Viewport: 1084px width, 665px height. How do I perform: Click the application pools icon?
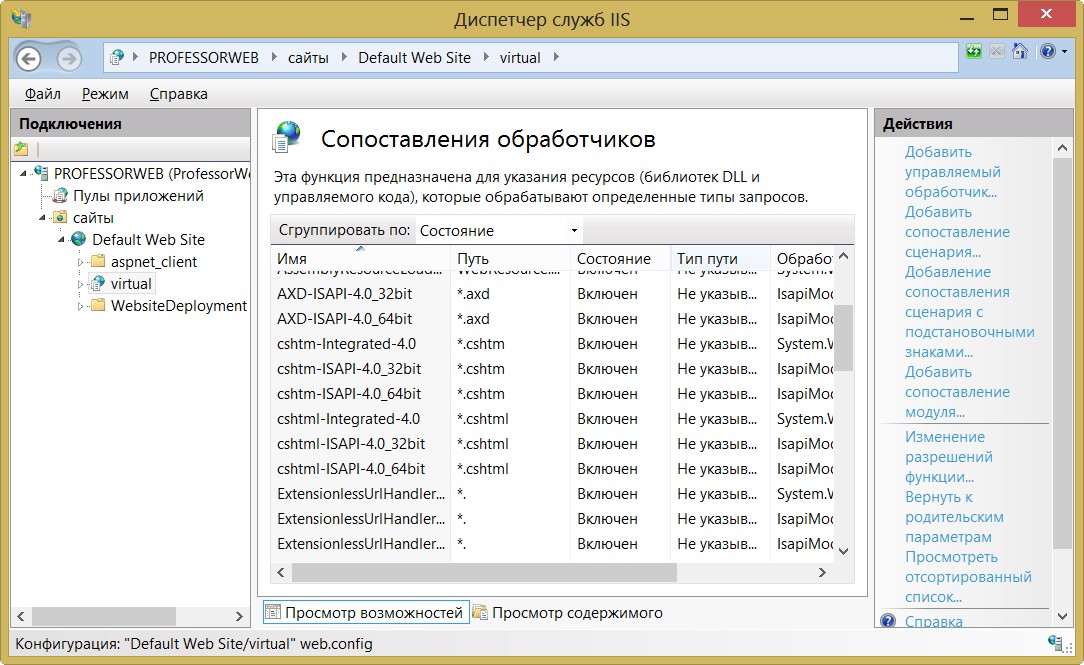tap(61, 196)
